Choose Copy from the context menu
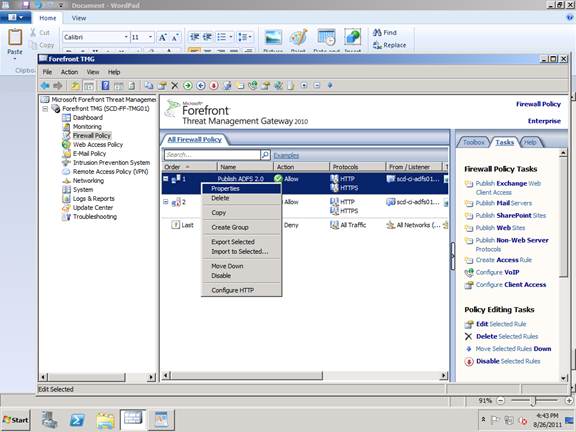The width and height of the screenshot is (576, 432). pos(241,213)
